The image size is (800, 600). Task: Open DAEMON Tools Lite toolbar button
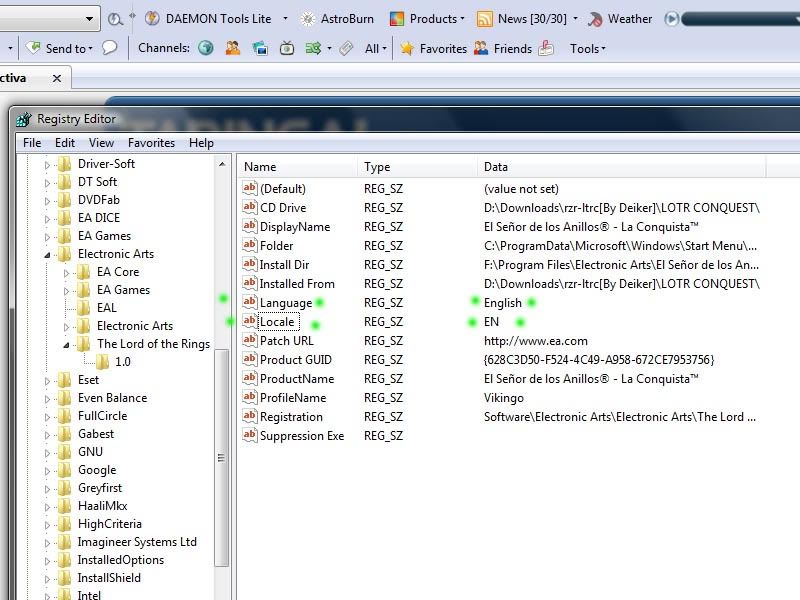click(208, 19)
